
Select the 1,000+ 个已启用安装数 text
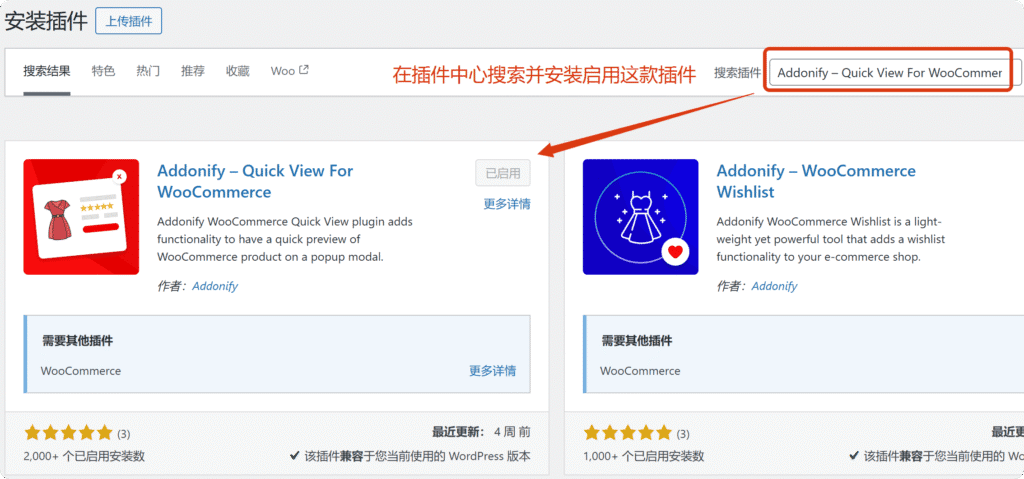click(644, 455)
